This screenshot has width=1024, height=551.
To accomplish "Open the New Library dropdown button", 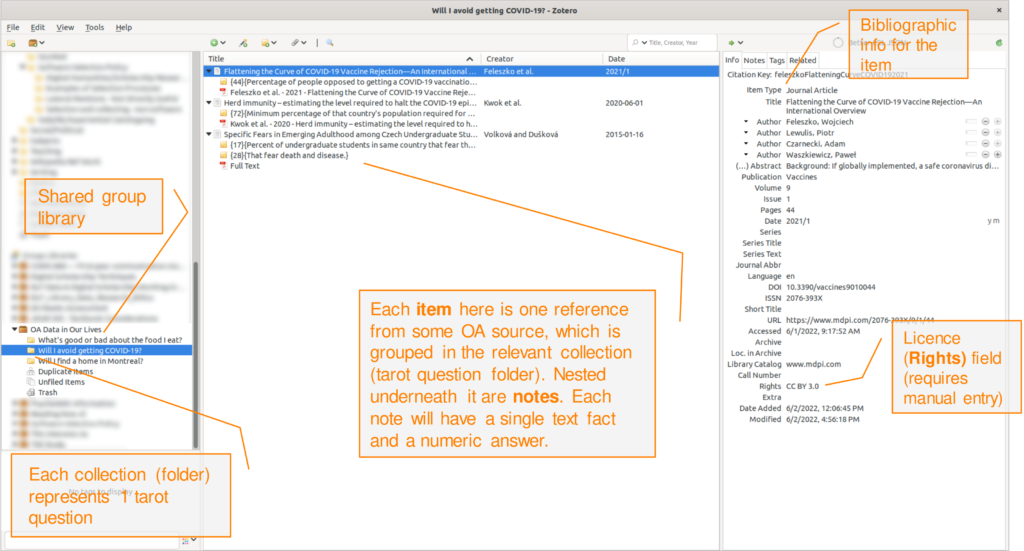I will [x=36, y=43].
